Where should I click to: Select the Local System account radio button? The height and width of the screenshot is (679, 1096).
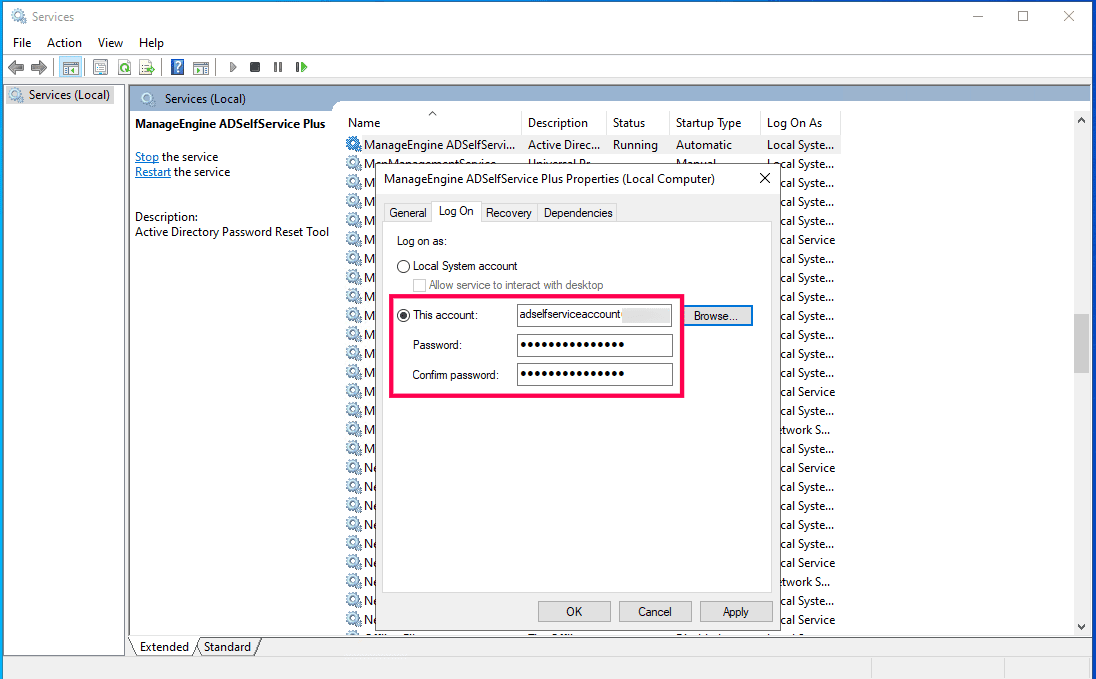pos(403,266)
